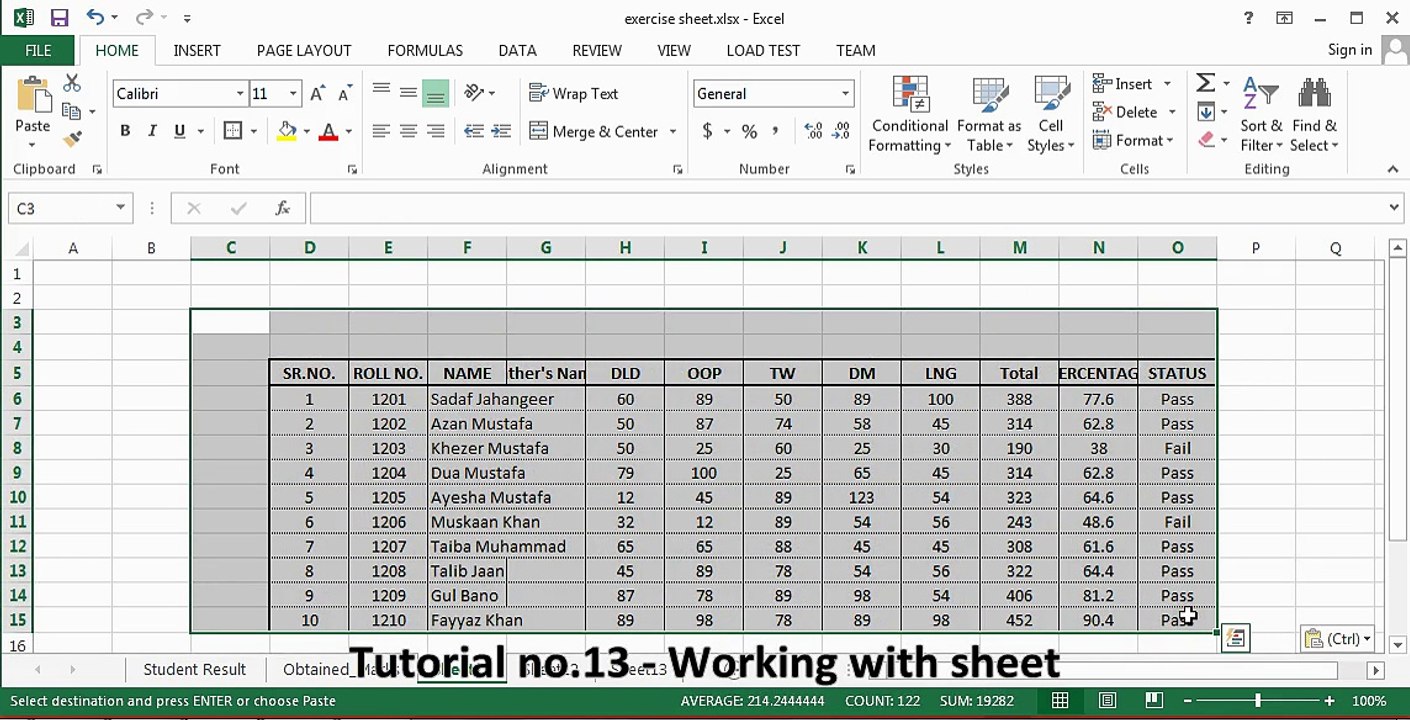Toggle Italic formatting
Image resolution: width=1410 pixels, height=720 pixels.
coord(152,131)
